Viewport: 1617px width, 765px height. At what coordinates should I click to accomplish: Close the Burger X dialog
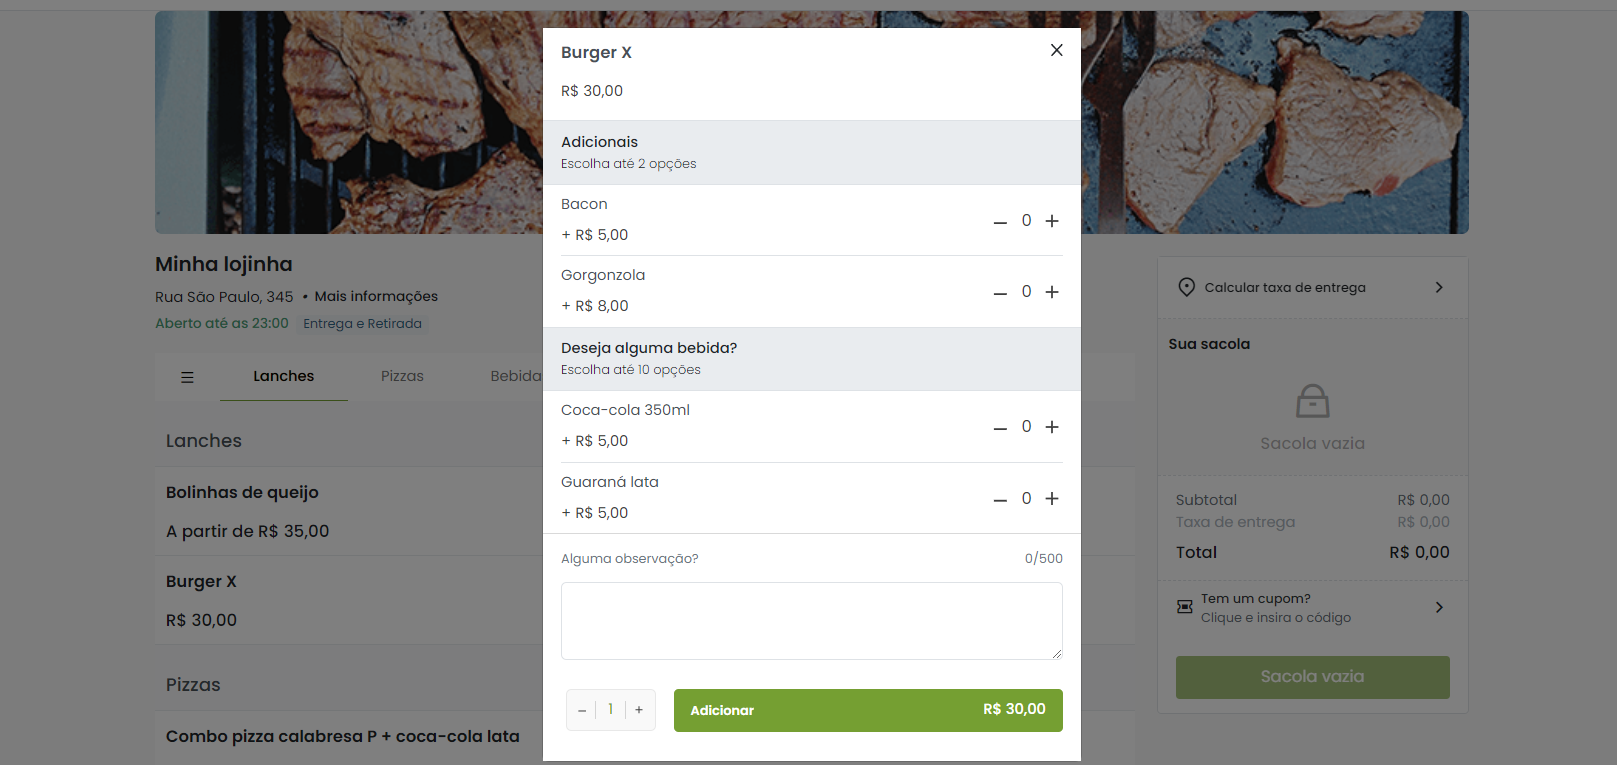(x=1056, y=50)
